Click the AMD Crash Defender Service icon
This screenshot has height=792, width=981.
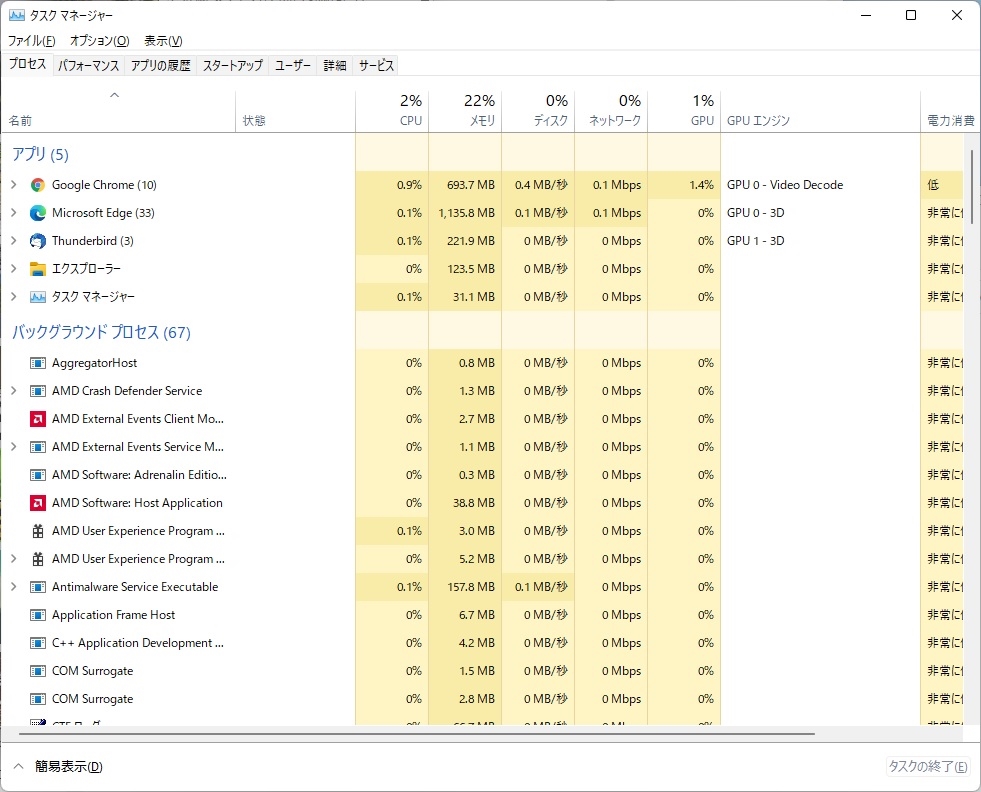click(38, 391)
